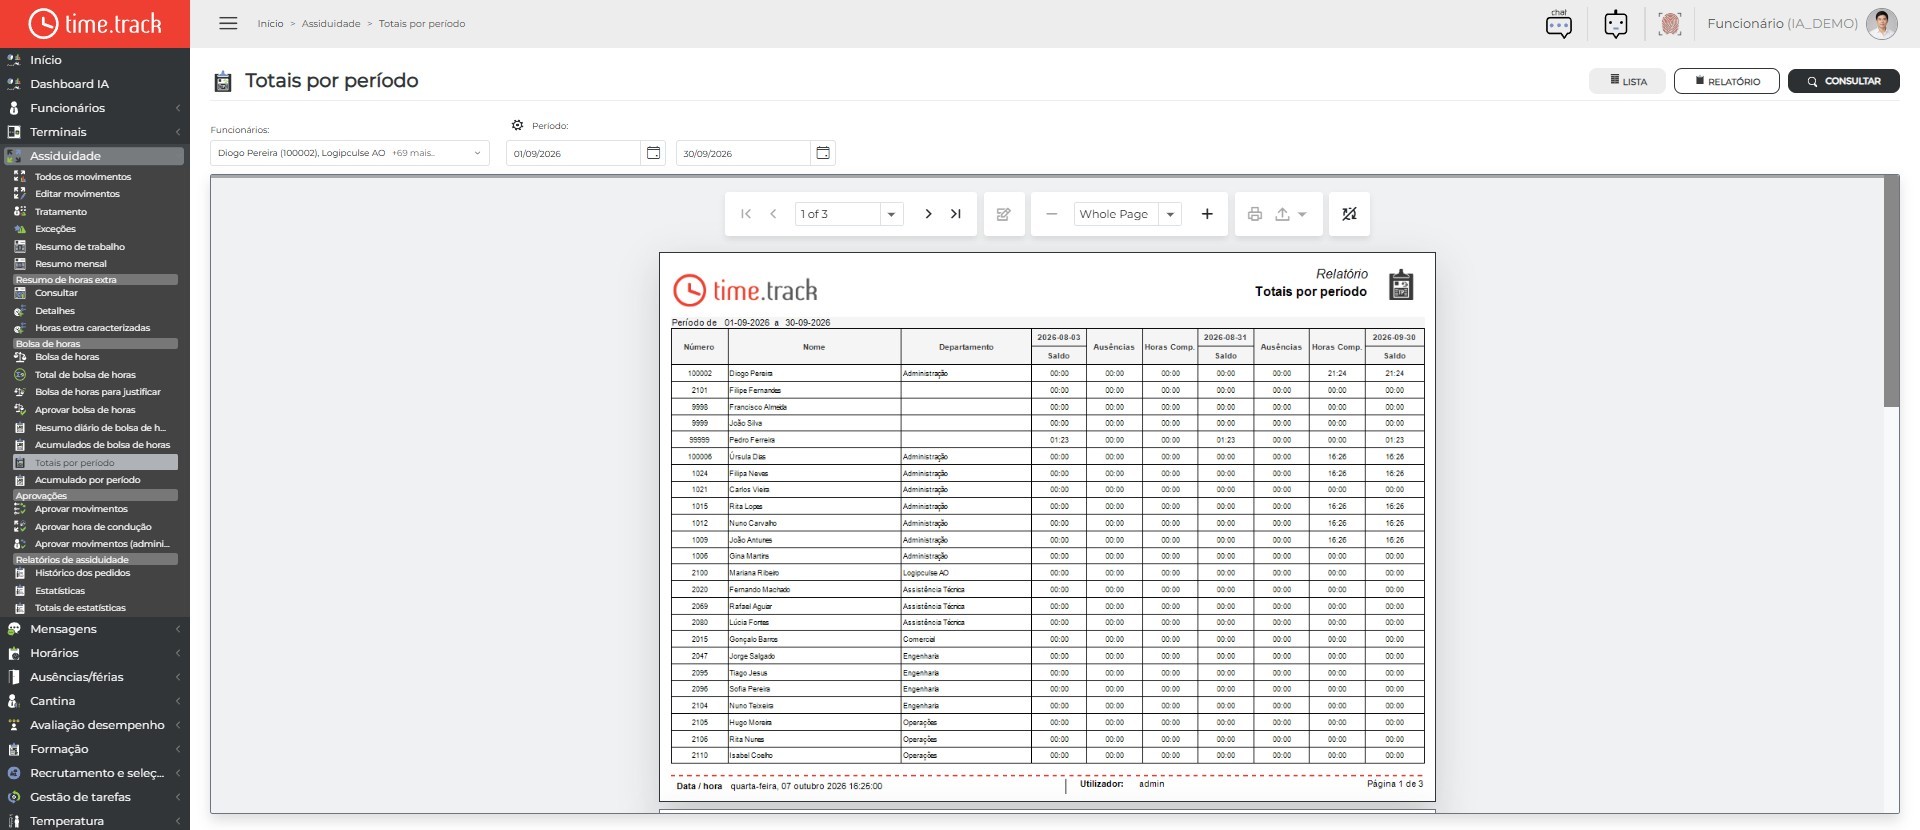Click the report viewer vertical scrollbar
This screenshot has width=1920, height=830.
[1891, 292]
